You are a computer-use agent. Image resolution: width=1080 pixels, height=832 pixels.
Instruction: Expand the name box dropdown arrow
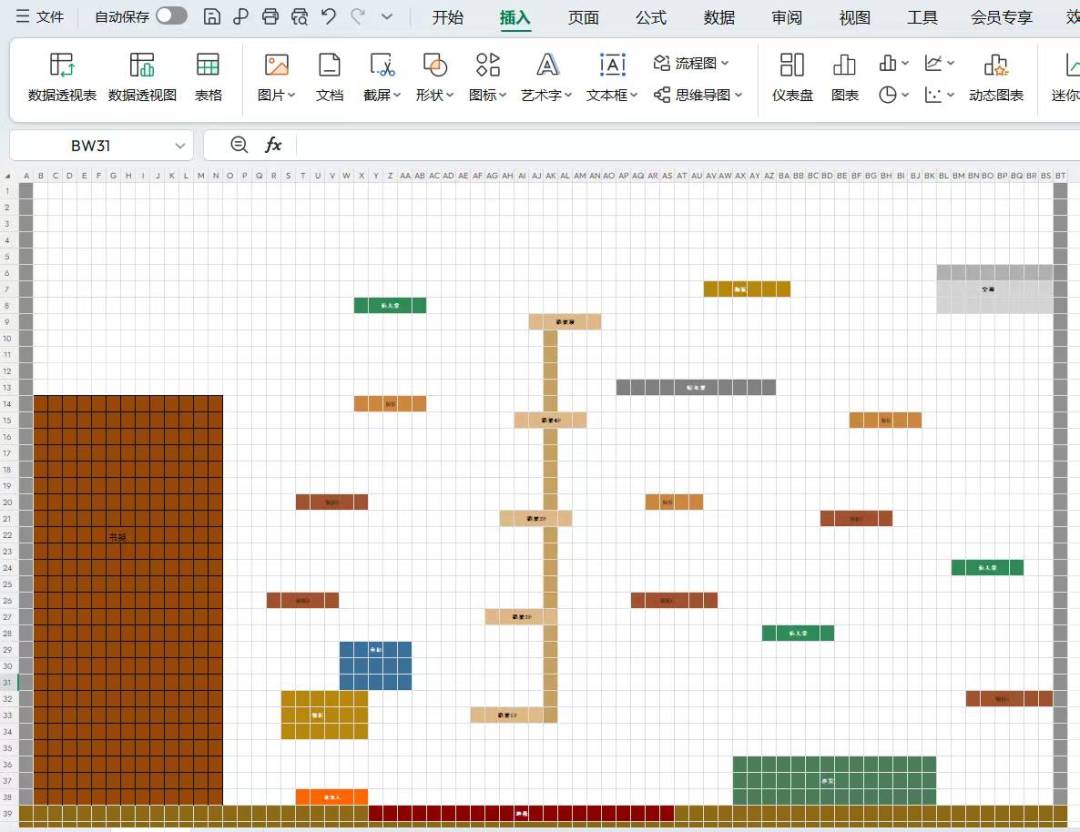coord(180,145)
